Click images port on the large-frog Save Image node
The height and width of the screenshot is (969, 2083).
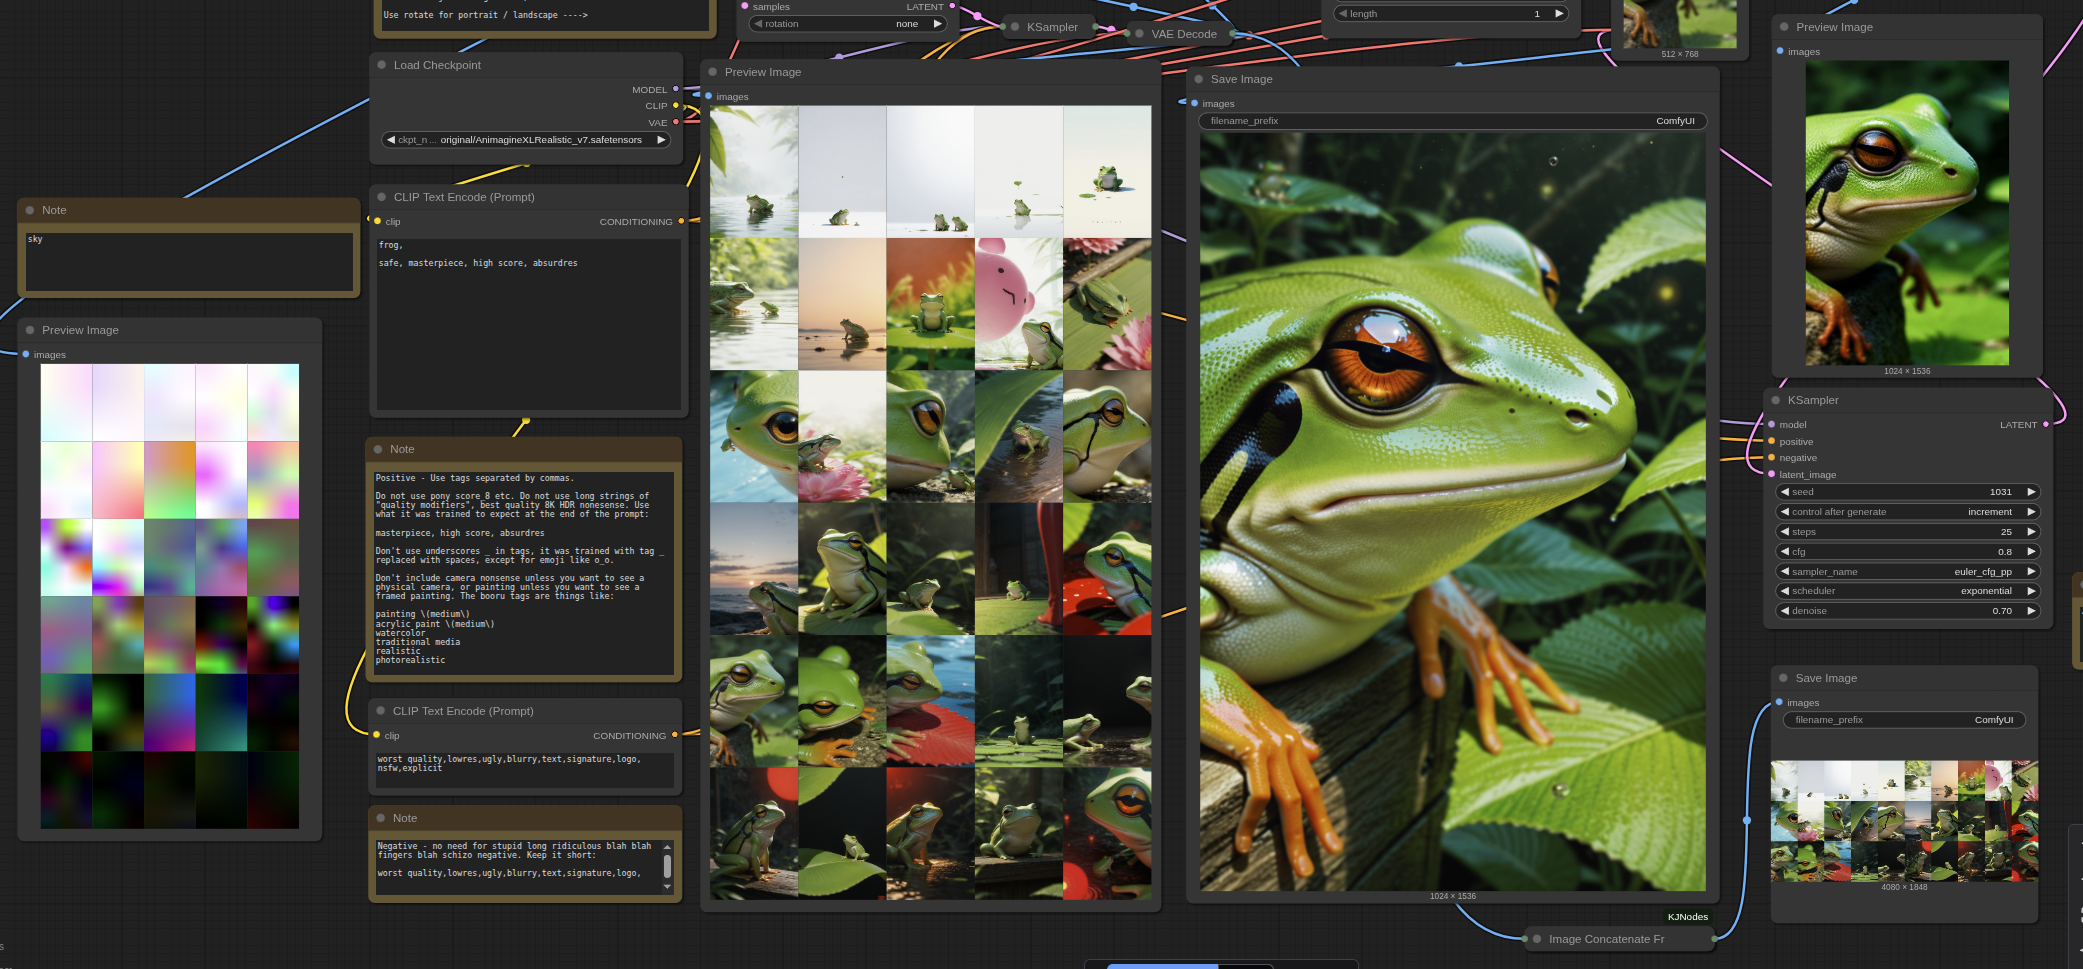1195,103
